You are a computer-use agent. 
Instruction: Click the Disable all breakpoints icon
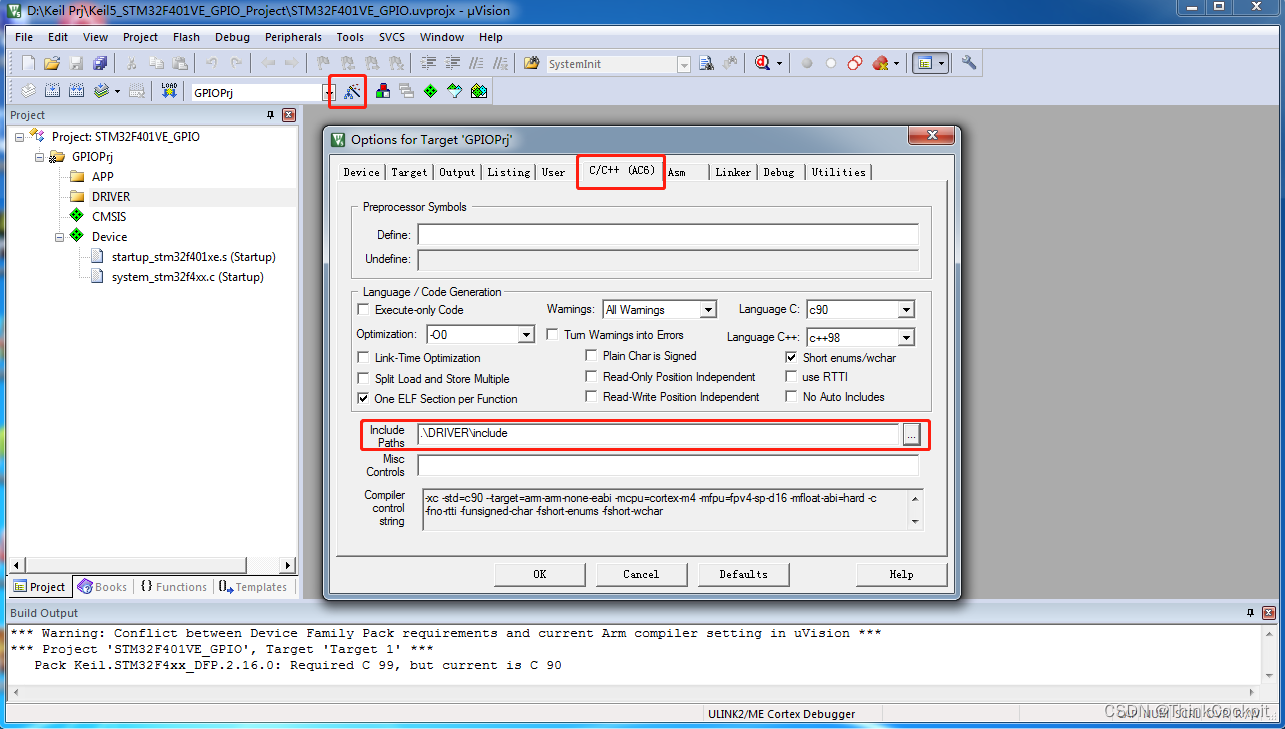pyautogui.click(x=855, y=63)
